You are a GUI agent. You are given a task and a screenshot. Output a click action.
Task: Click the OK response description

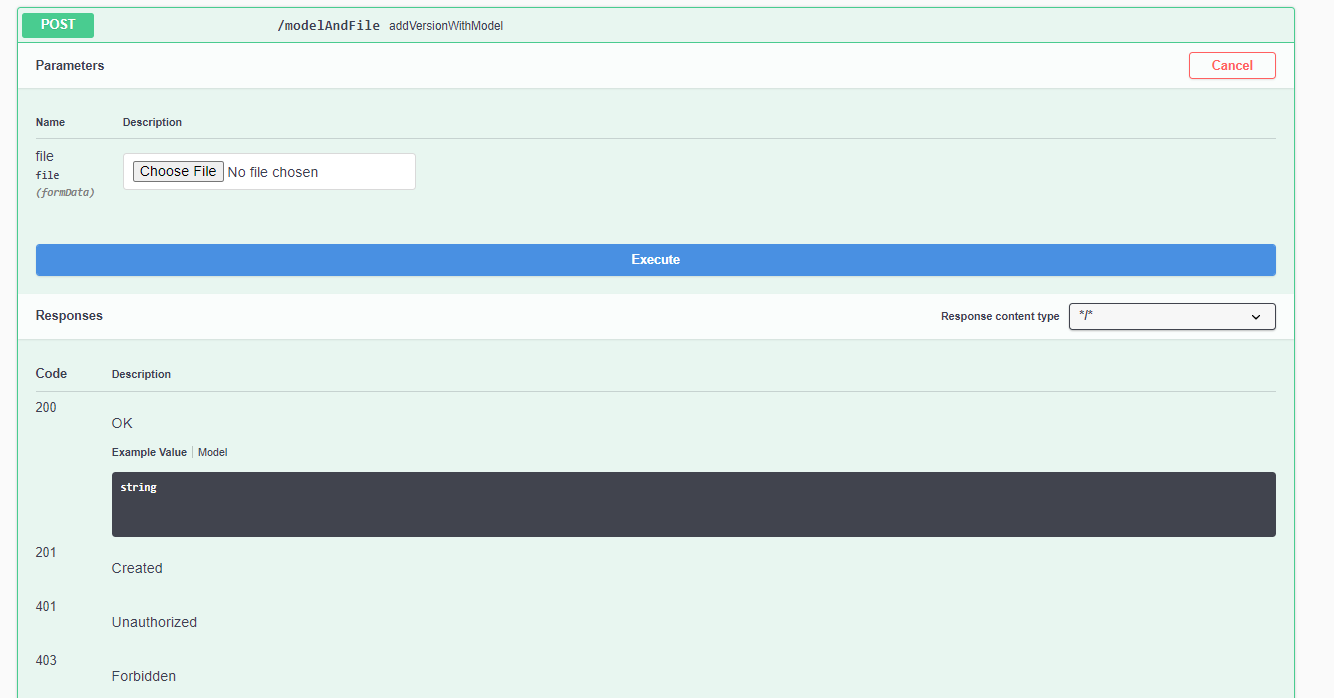[122, 423]
